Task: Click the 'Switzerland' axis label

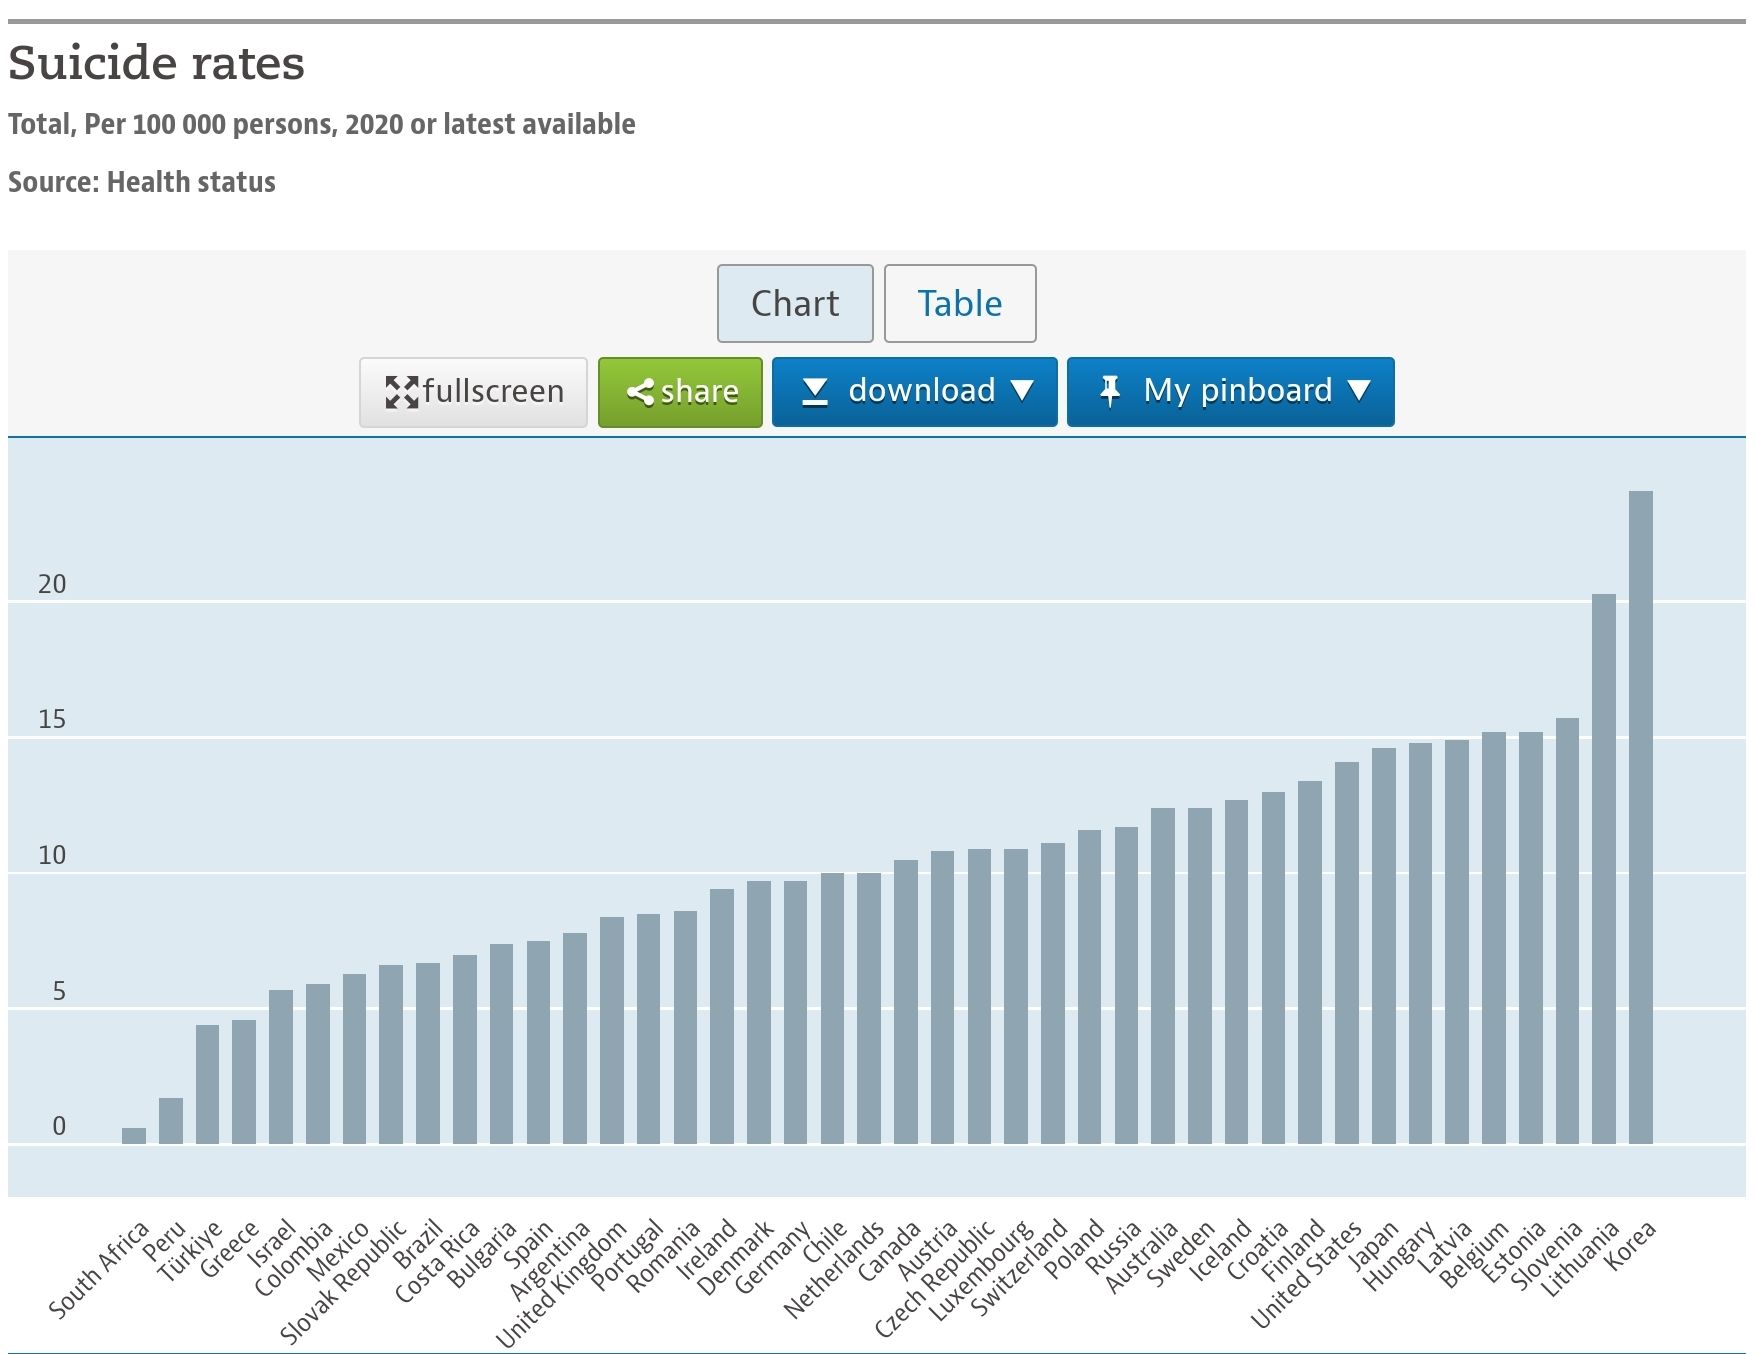Action: coord(1020,1267)
